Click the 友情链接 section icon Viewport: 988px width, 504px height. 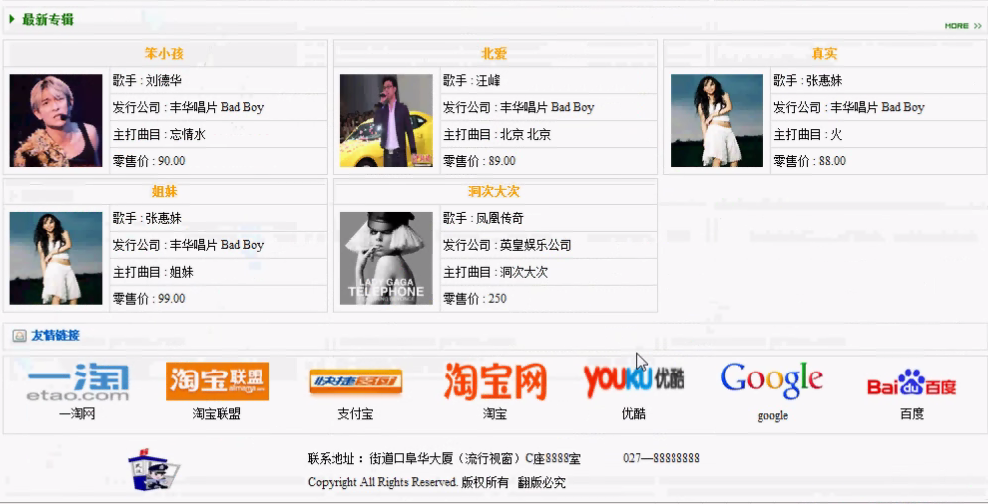point(20,336)
